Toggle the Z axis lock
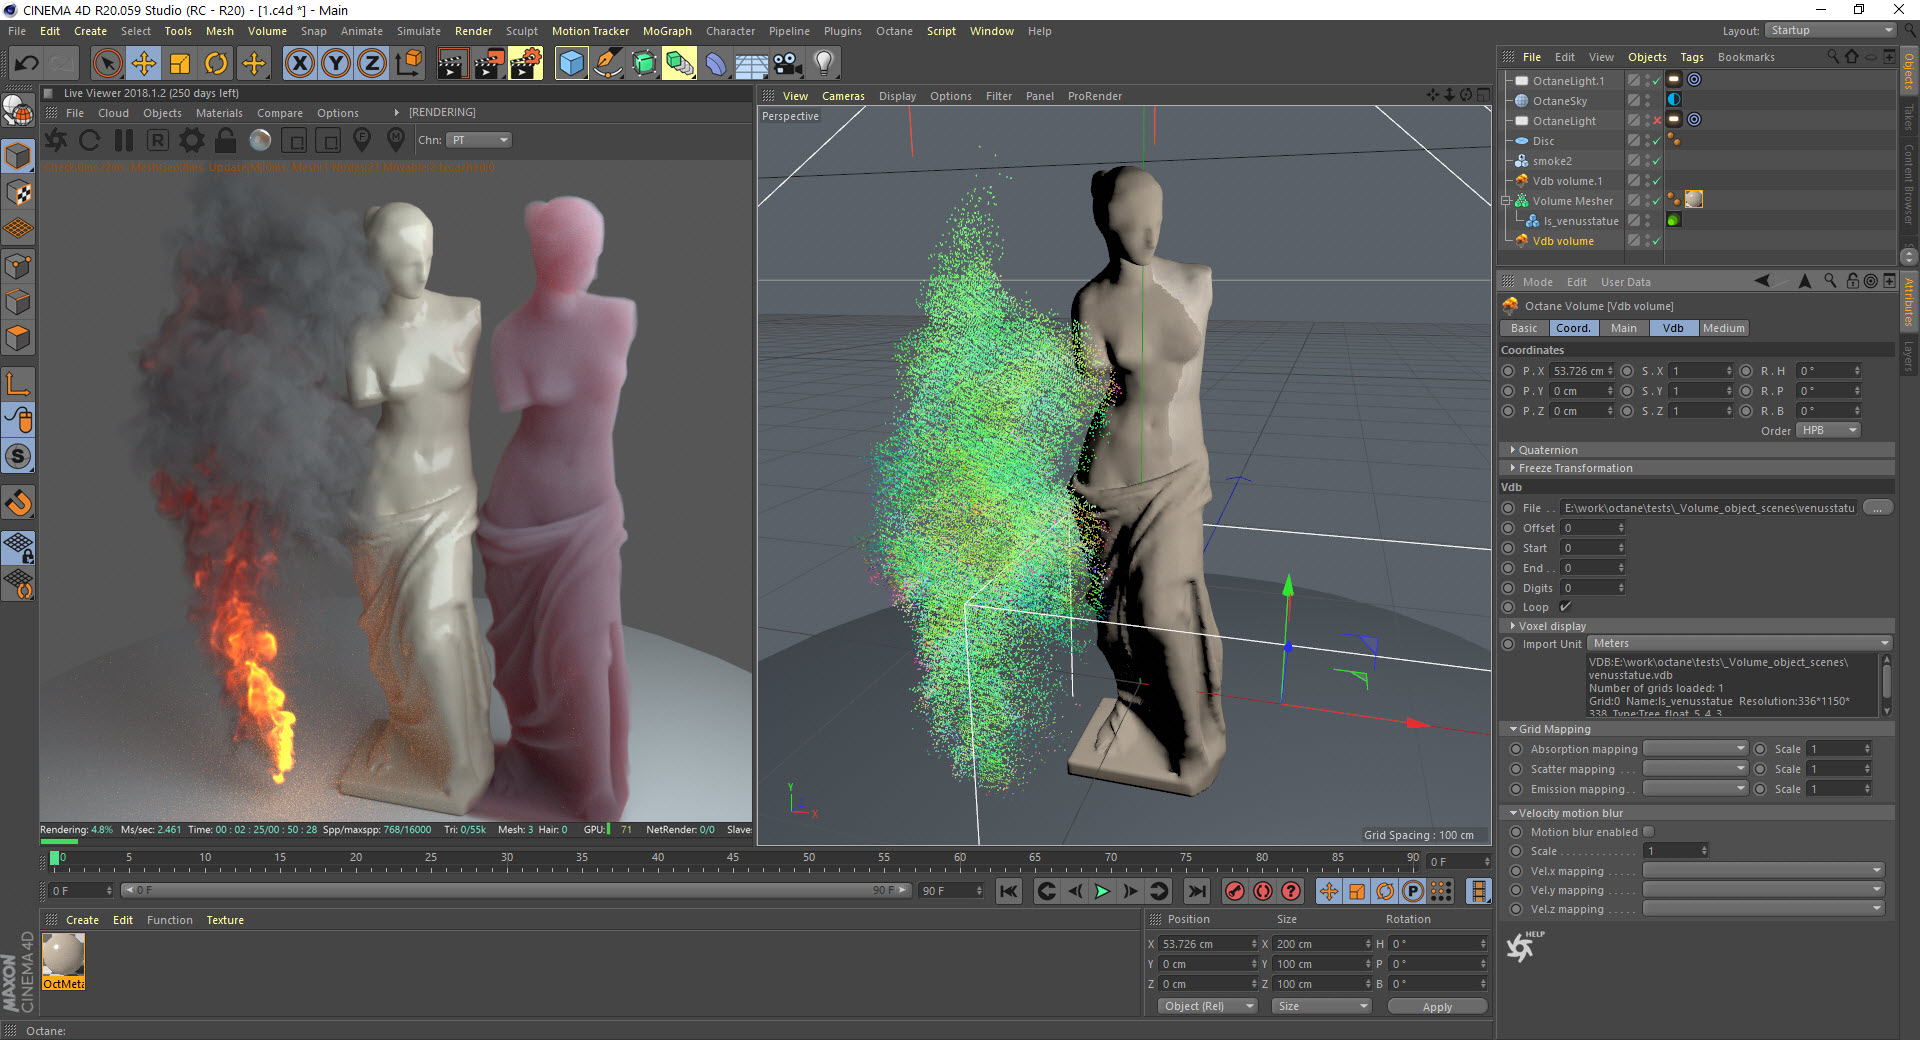Viewport: 1920px width, 1040px height. click(372, 64)
